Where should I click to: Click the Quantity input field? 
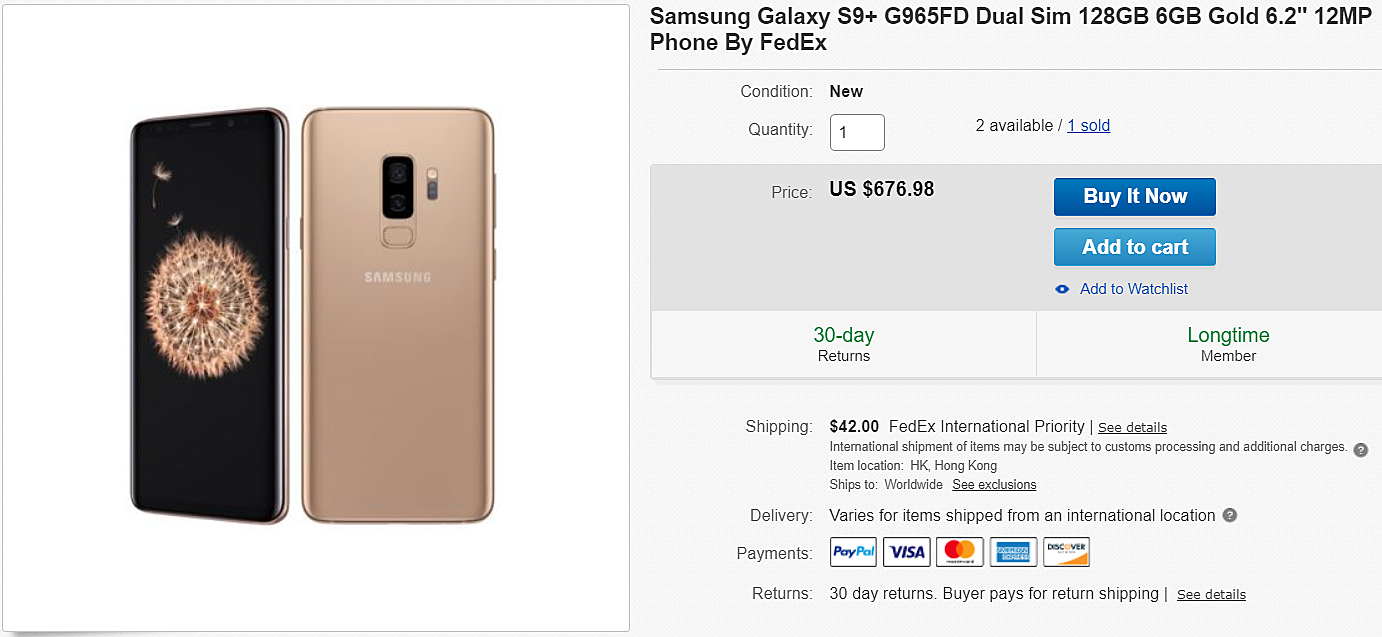click(x=857, y=133)
